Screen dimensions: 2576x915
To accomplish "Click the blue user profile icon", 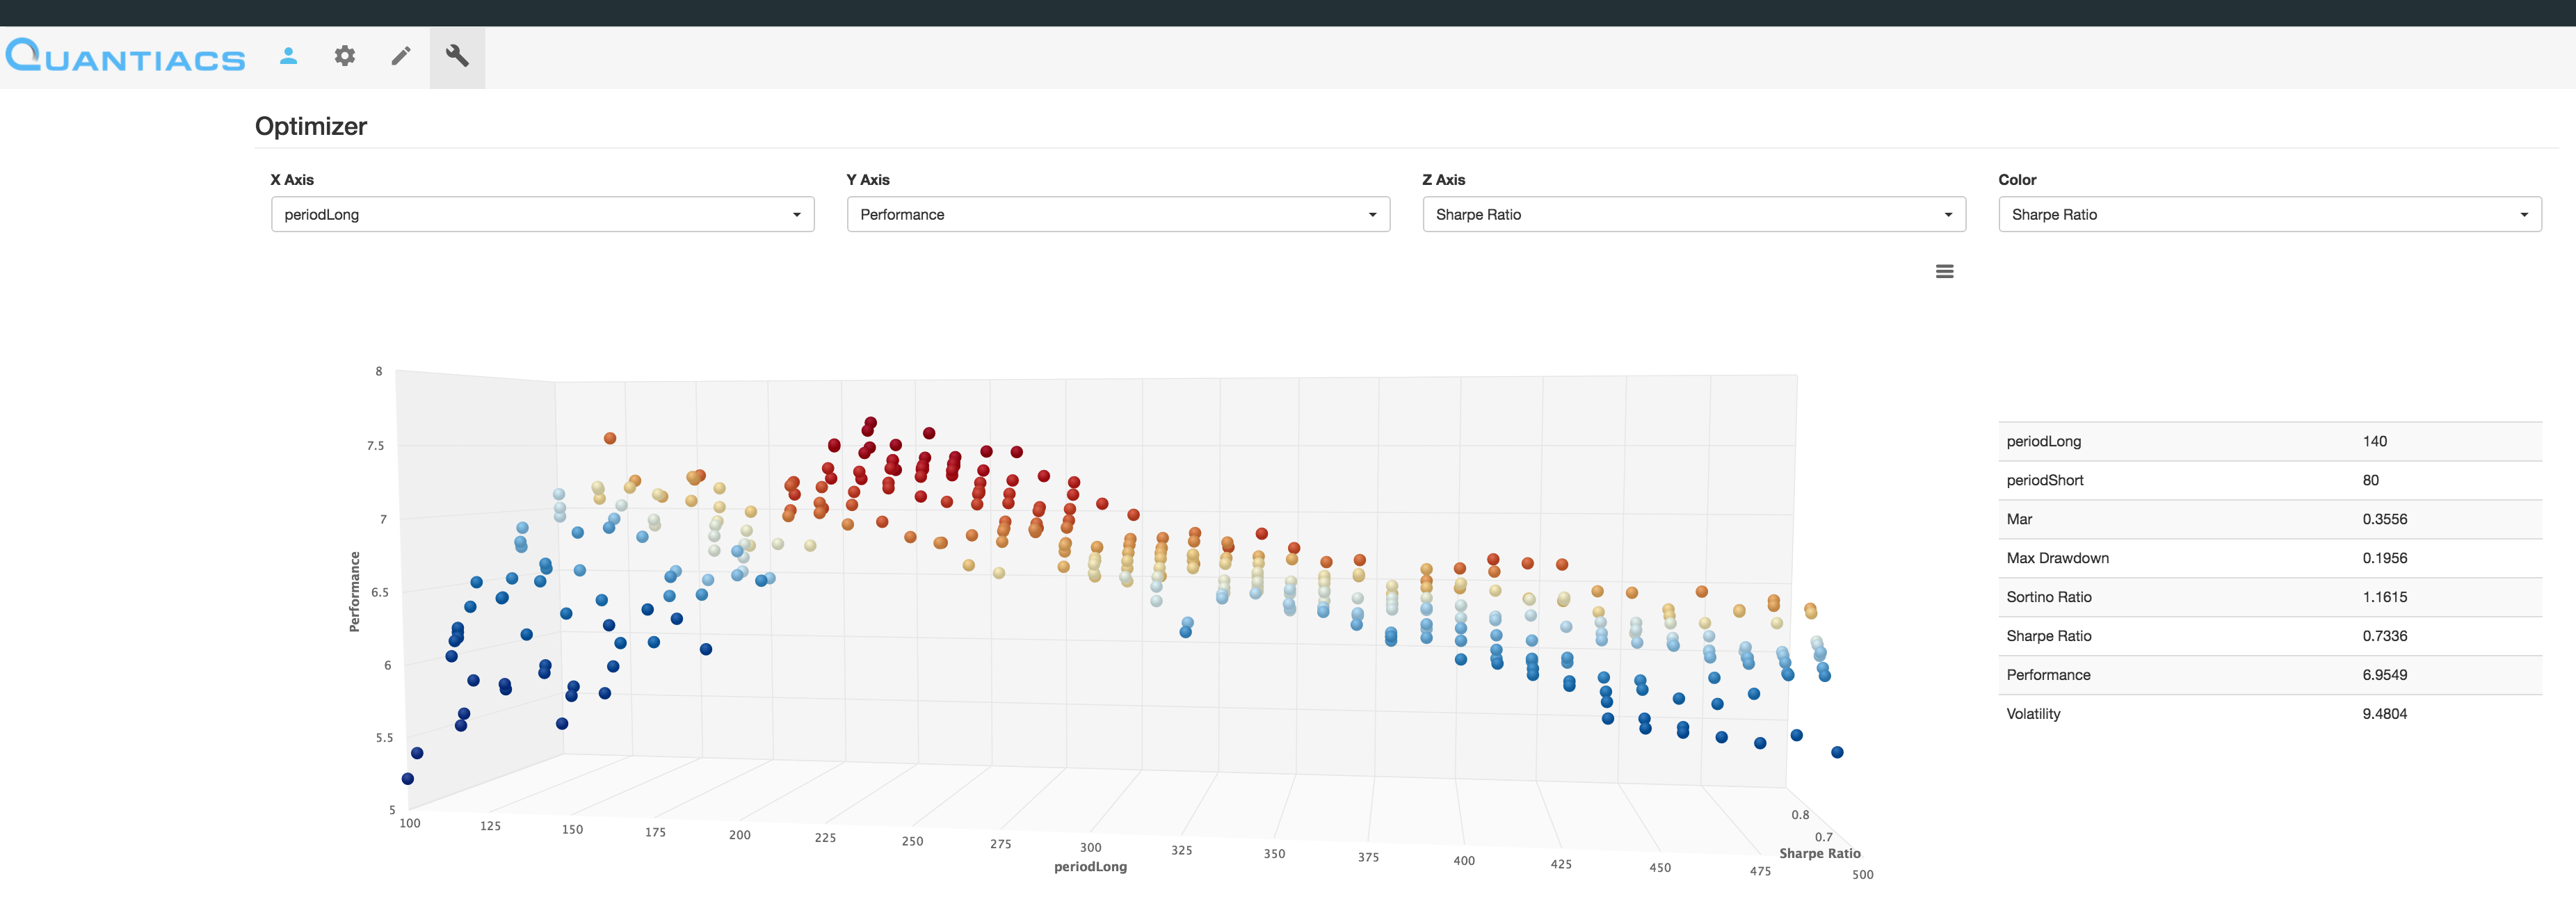I will click(288, 57).
